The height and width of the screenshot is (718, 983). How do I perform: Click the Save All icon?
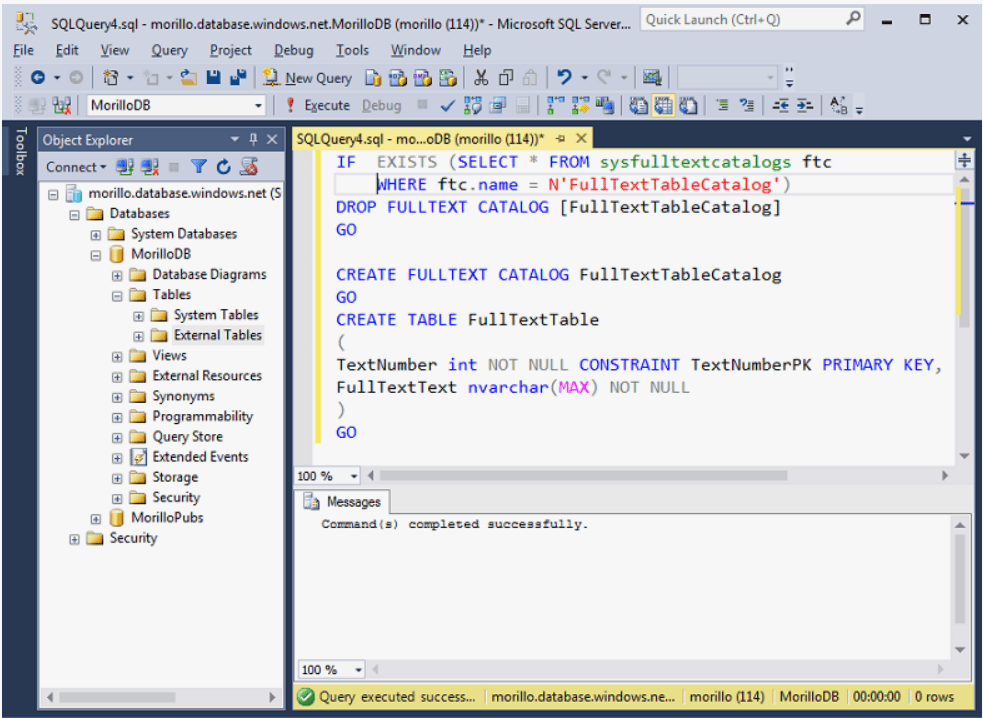(238, 78)
